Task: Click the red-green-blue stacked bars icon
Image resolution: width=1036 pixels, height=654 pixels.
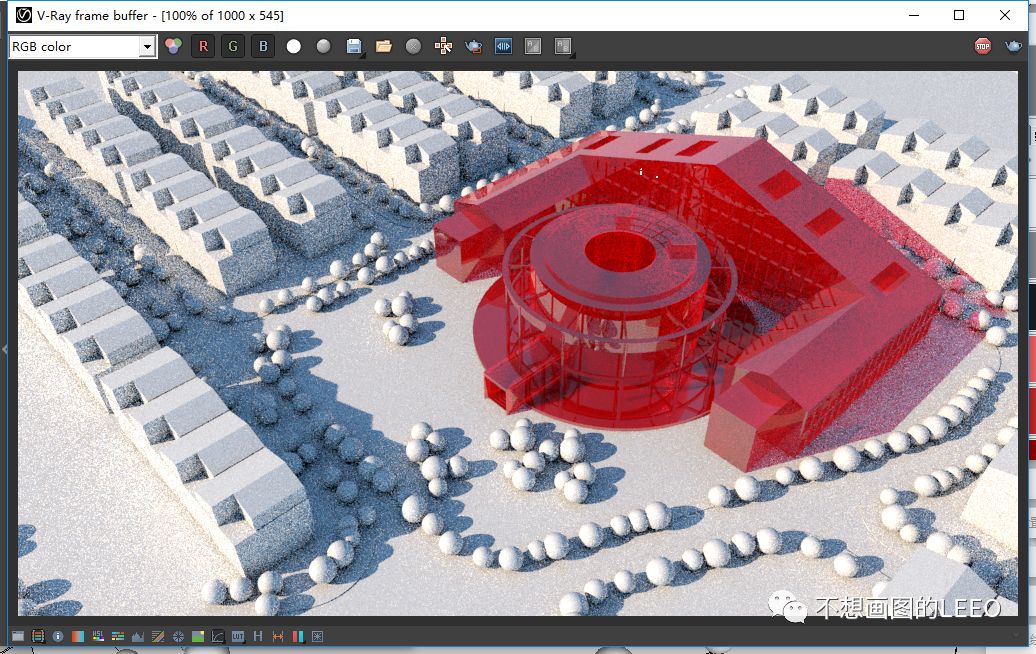Action: pos(38,636)
